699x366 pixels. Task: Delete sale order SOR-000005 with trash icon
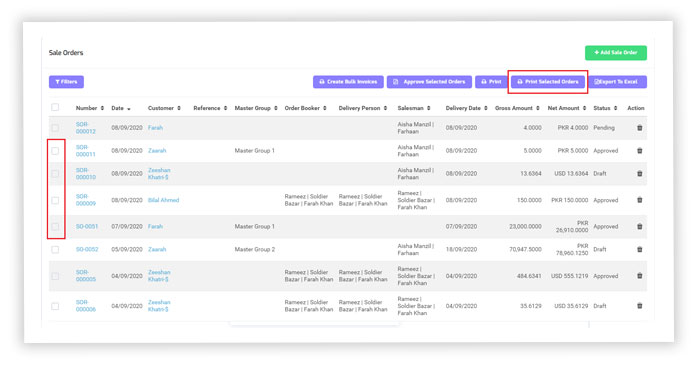click(639, 276)
